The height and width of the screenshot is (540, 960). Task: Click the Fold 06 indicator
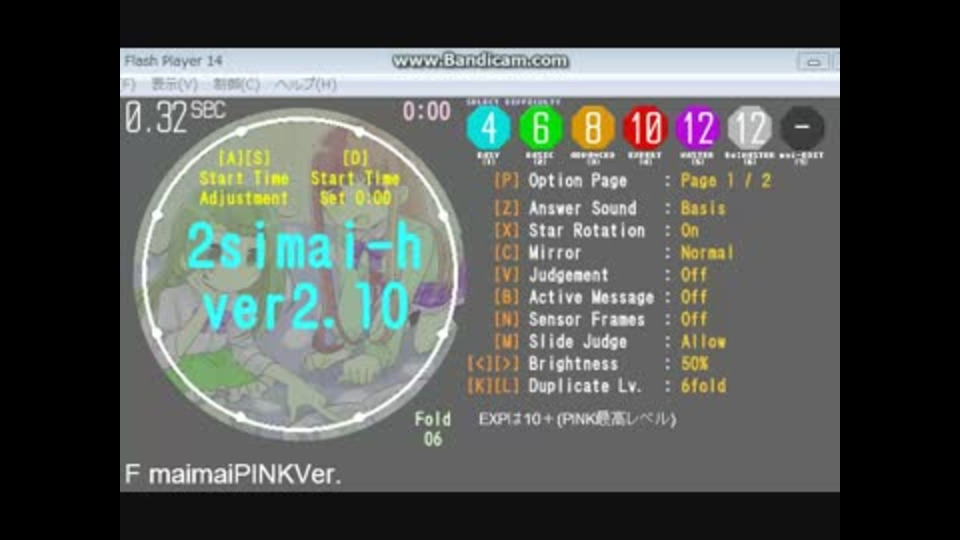[432, 429]
